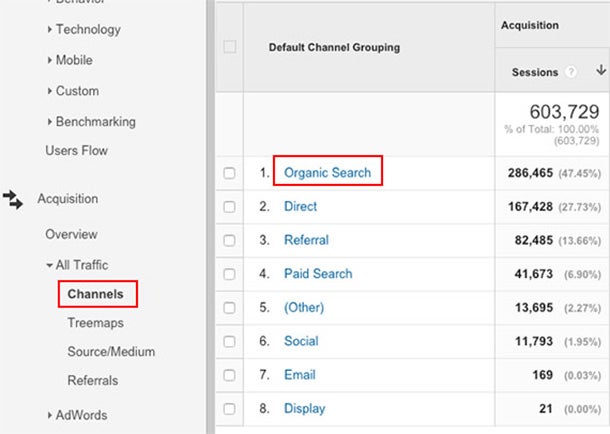The height and width of the screenshot is (434, 610).
Task: Click the Sessions column header
Action: tap(535, 72)
